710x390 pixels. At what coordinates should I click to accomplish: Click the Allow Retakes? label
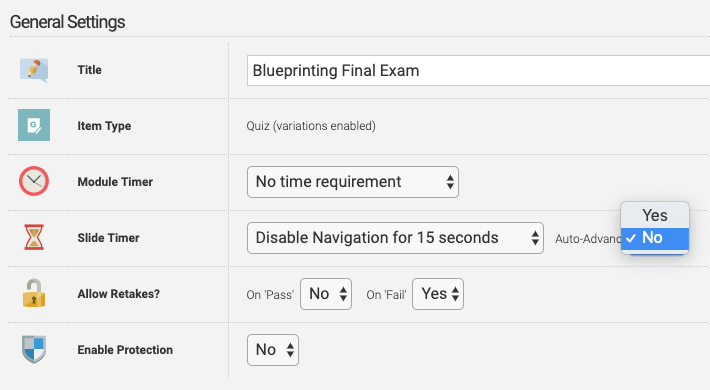tap(119, 294)
